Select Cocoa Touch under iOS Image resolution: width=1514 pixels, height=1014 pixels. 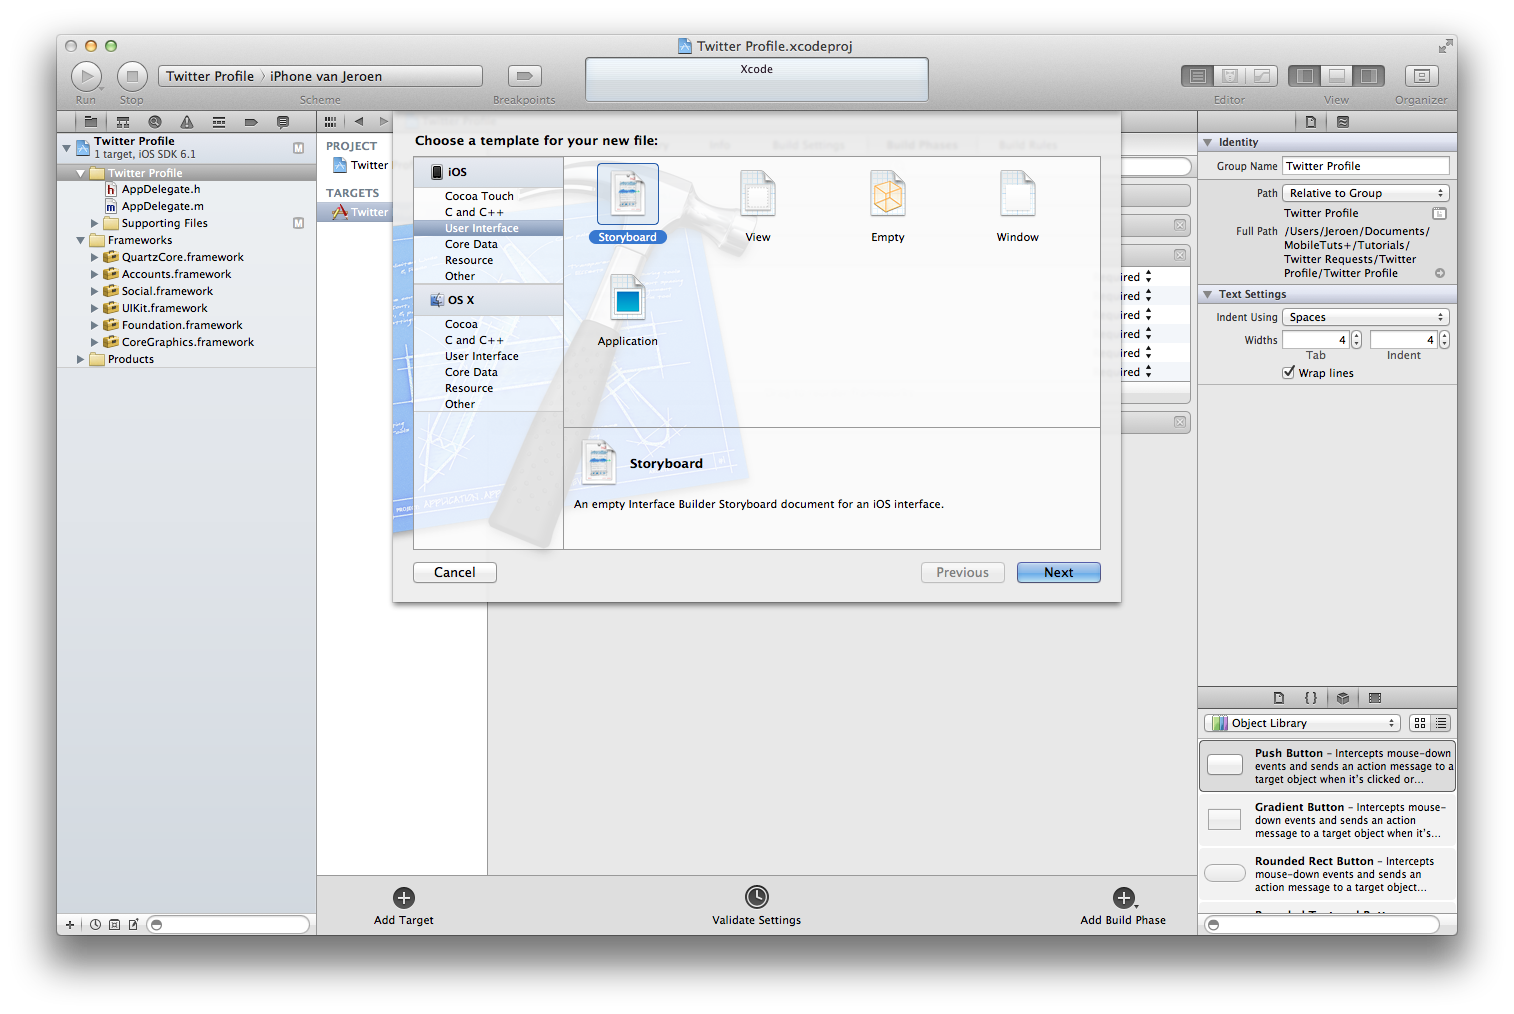click(x=479, y=196)
